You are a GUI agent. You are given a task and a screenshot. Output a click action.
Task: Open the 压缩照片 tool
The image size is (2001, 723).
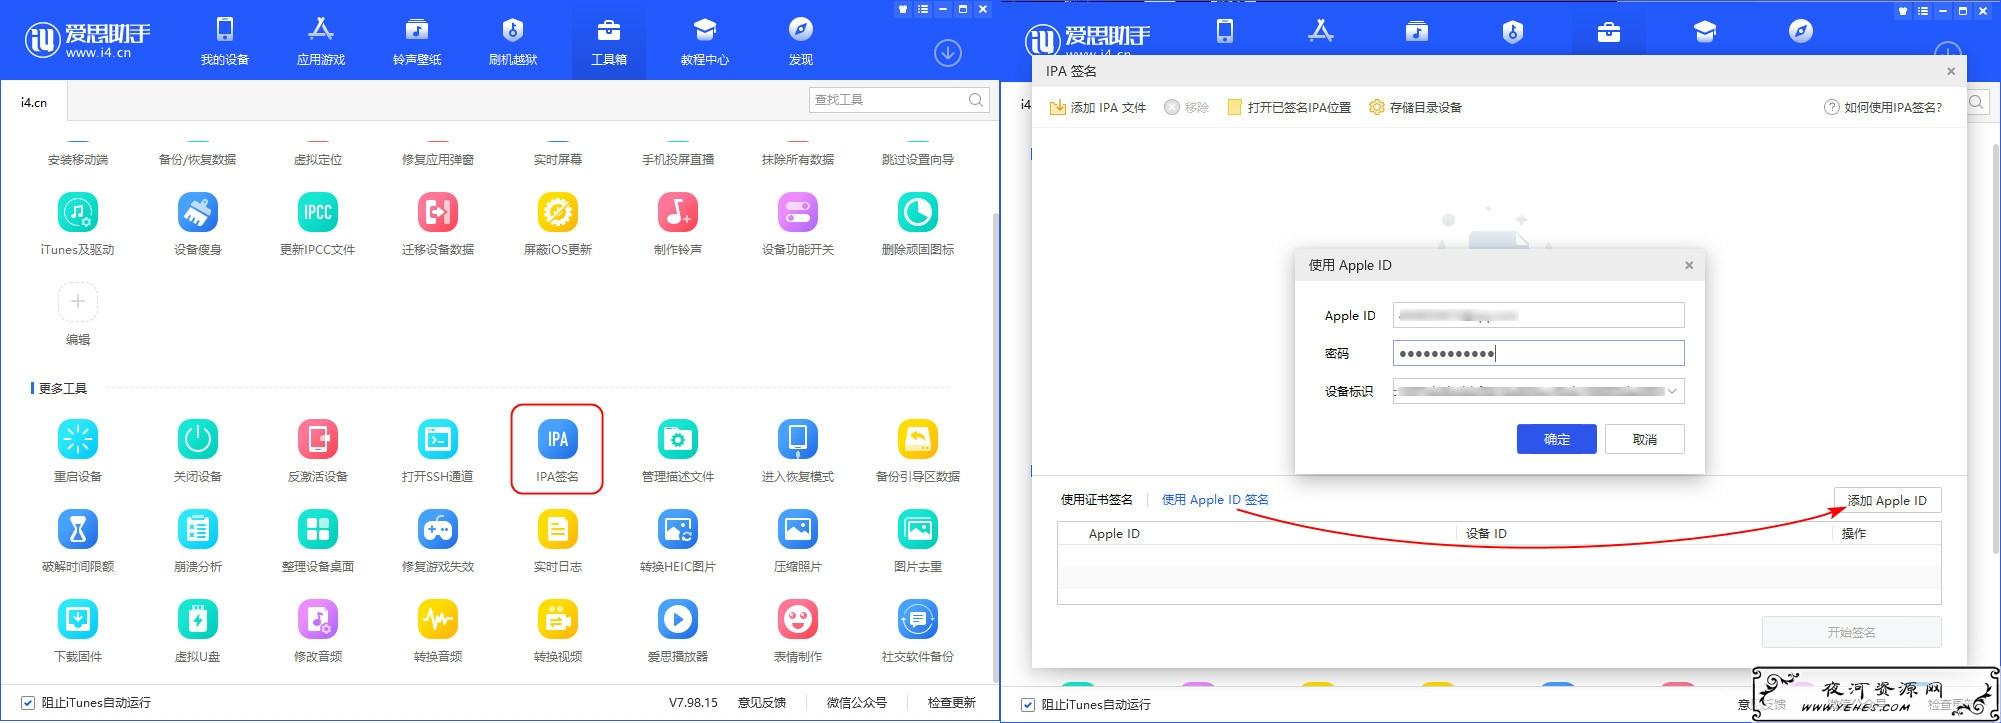(x=798, y=529)
